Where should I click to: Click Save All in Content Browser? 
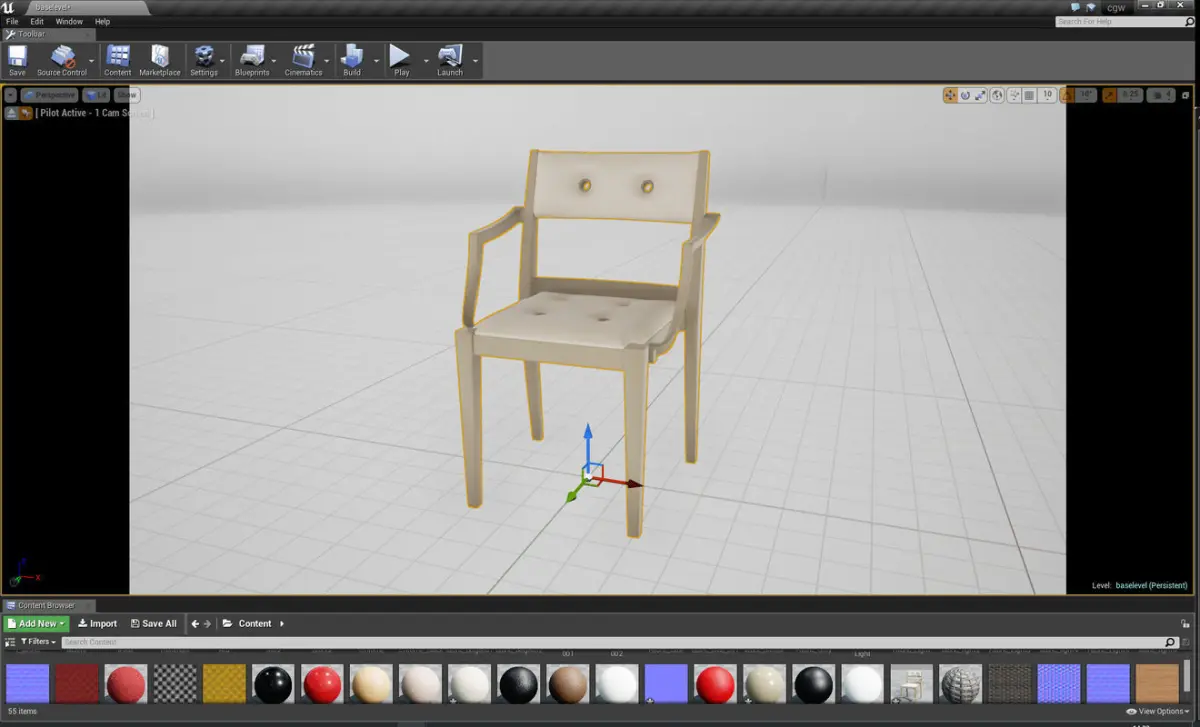pos(154,623)
